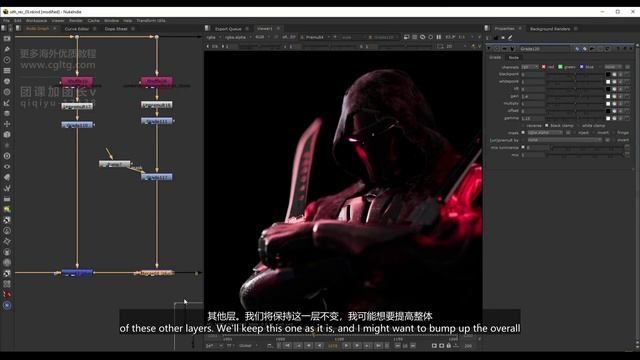
Task: Switch to the Curve Editor tab
Action: click(x=77, y=29)
